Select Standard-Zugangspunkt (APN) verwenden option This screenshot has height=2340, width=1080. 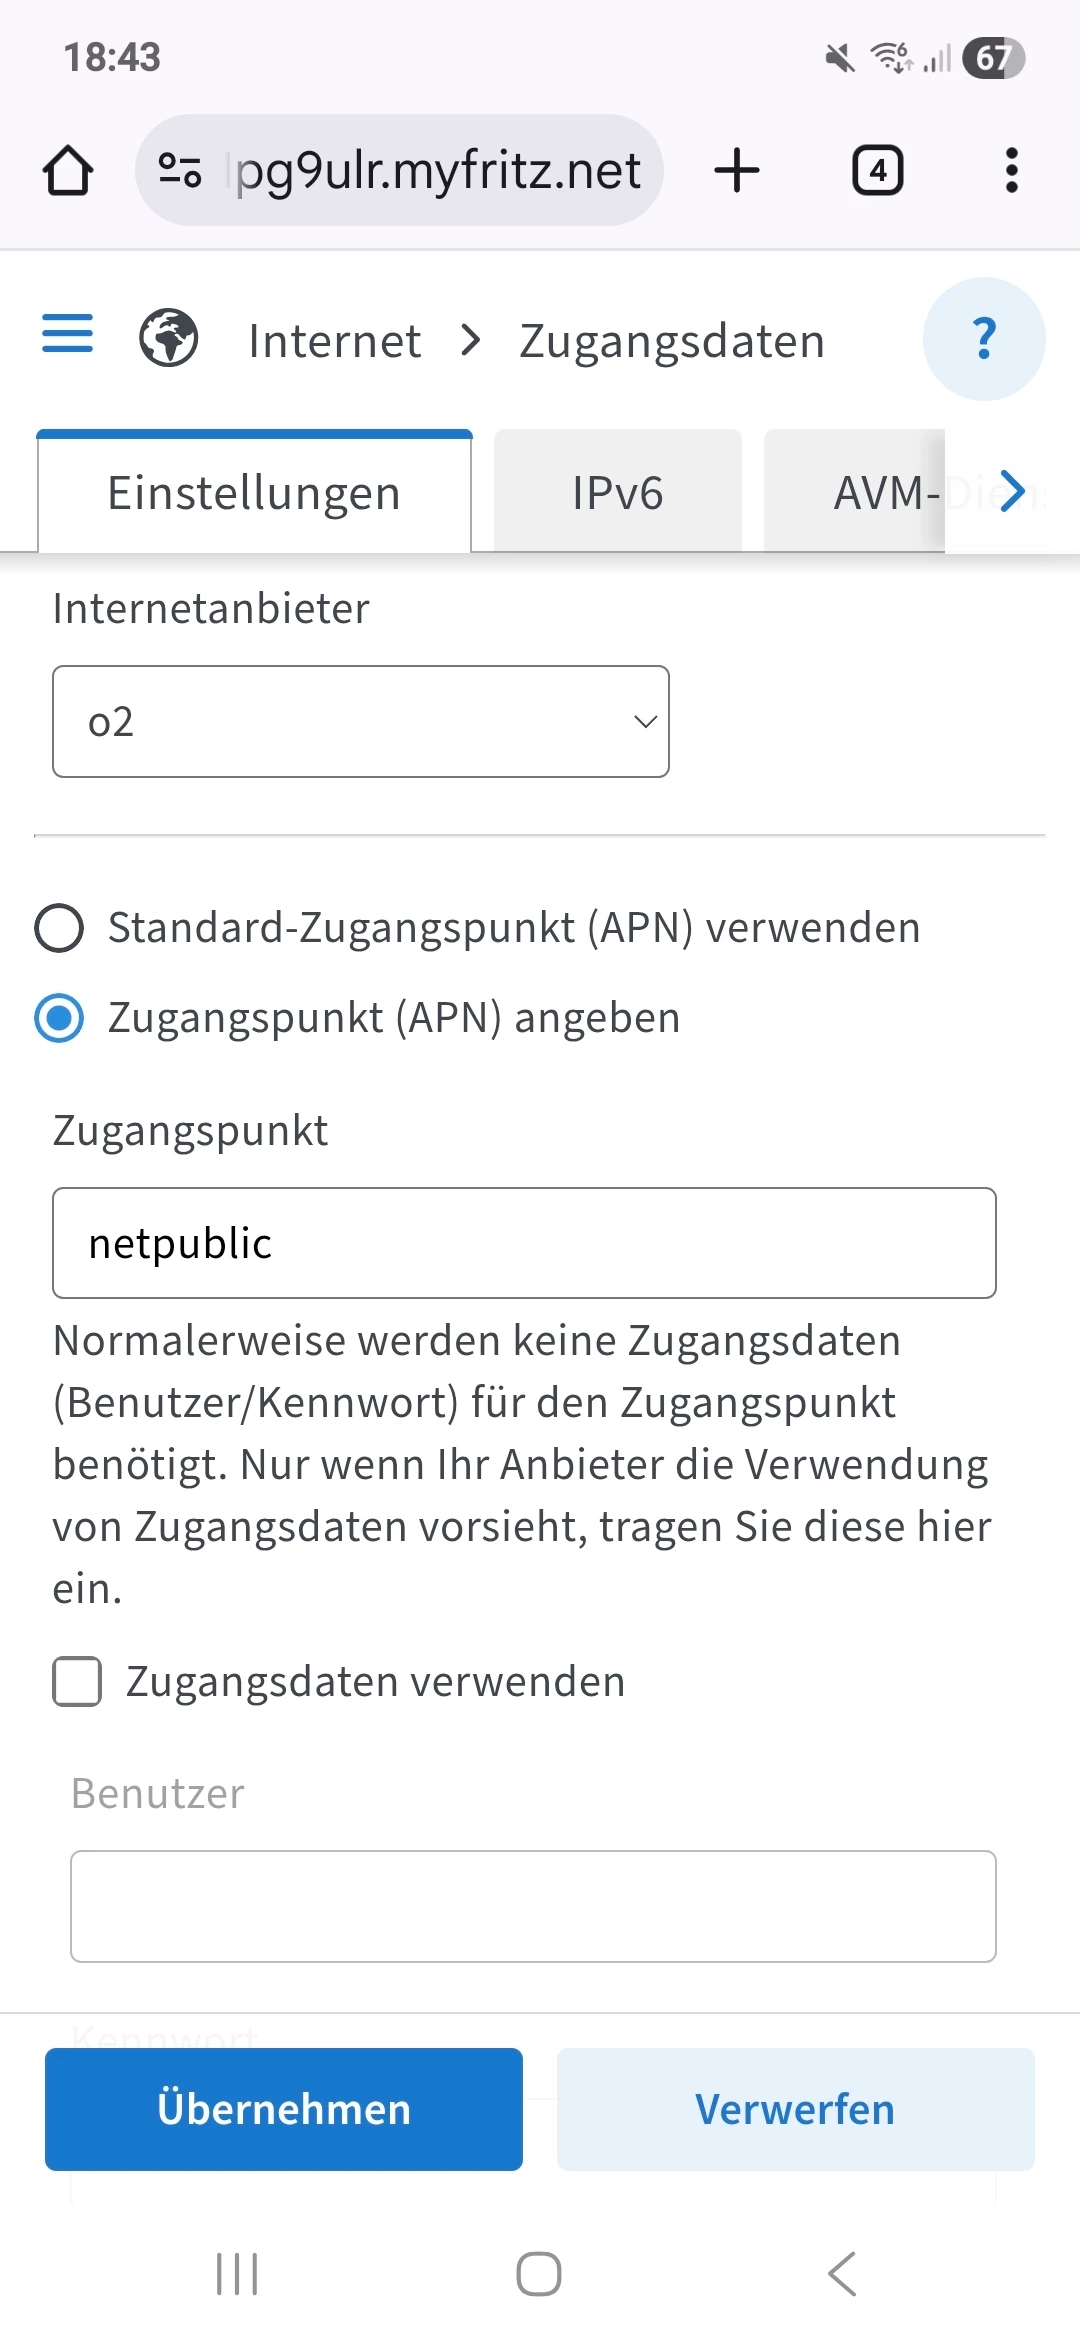[x=59, y=928]
